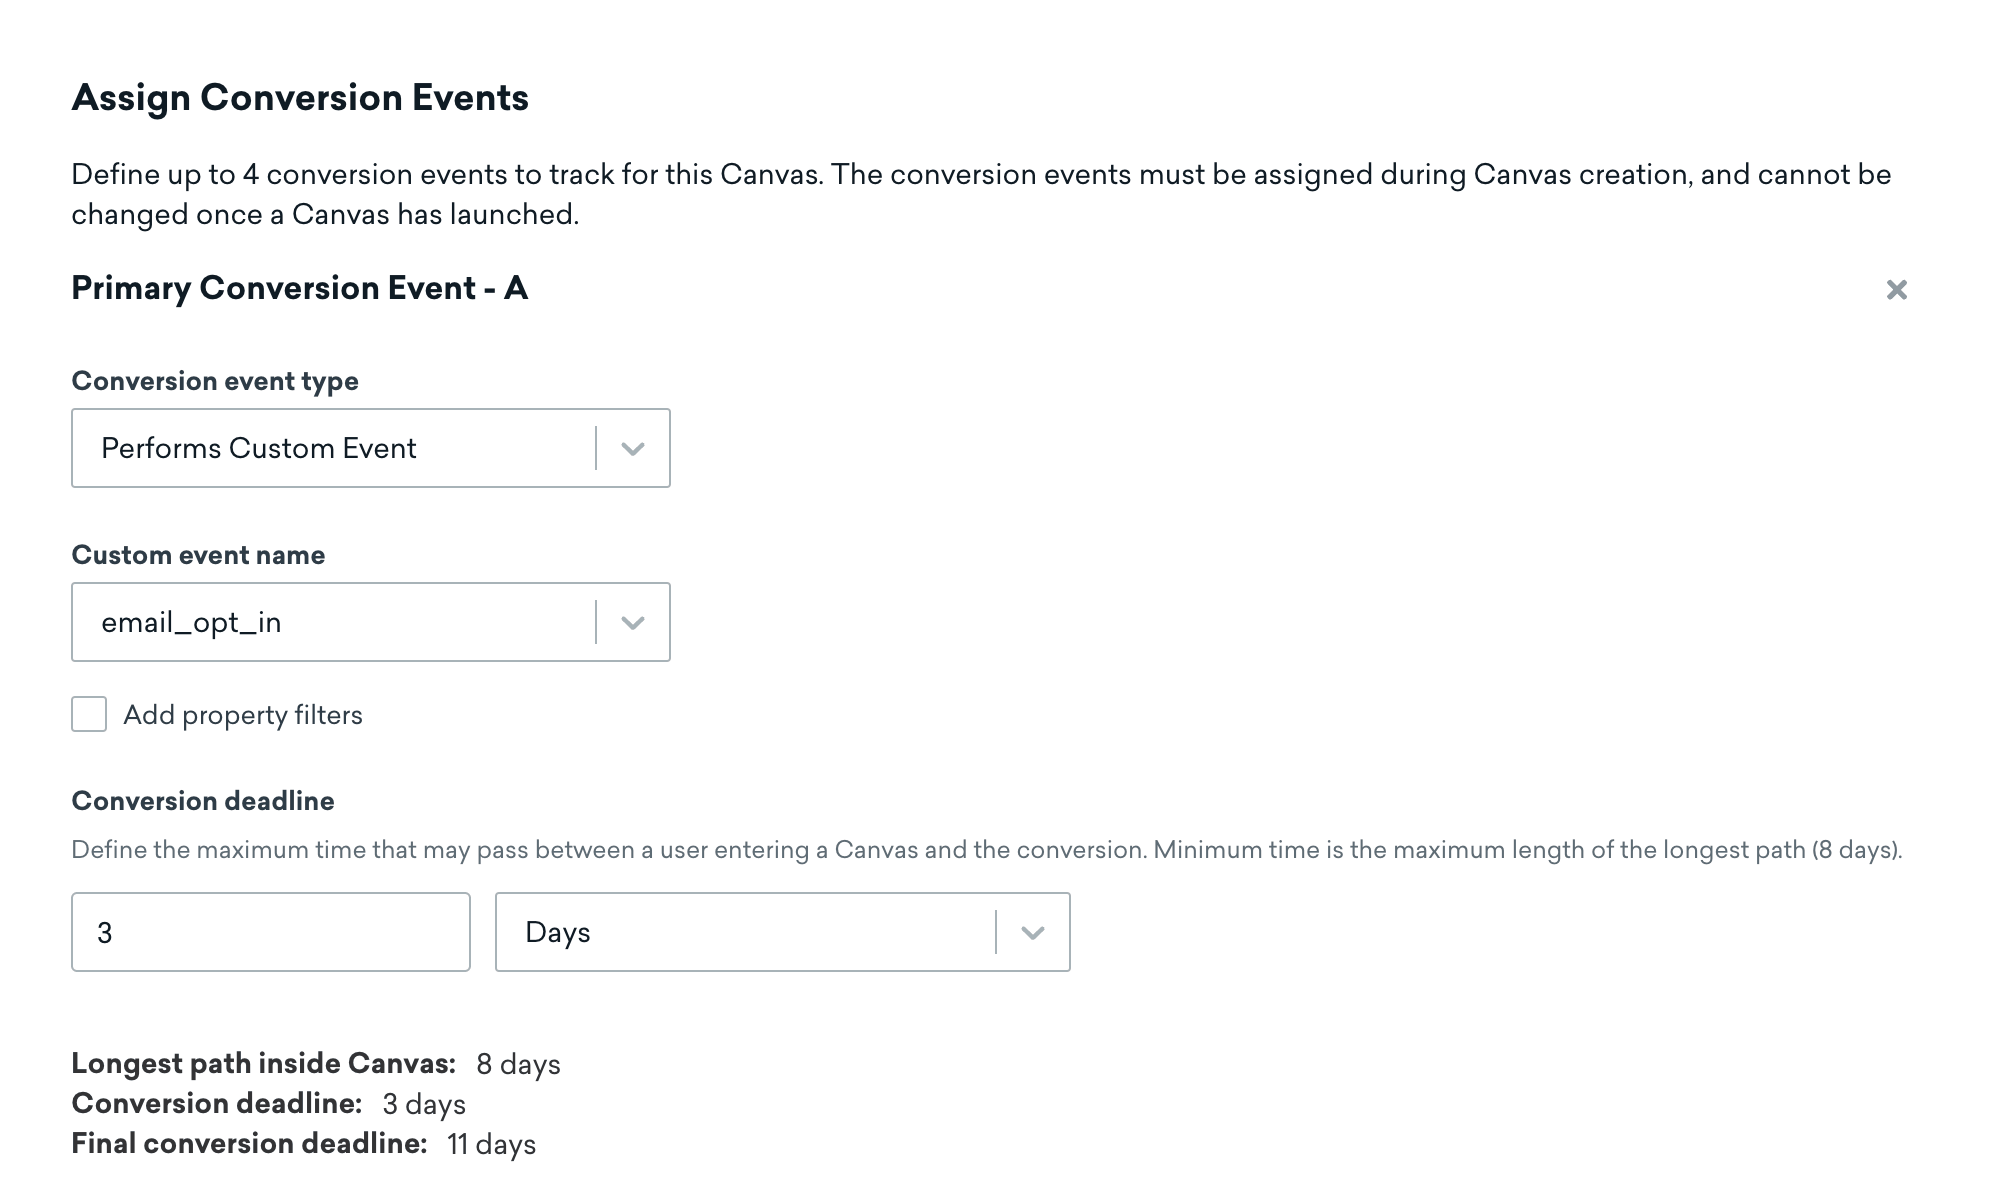
Task: Focus the conversion deadline number field
Action: [270, 932]
